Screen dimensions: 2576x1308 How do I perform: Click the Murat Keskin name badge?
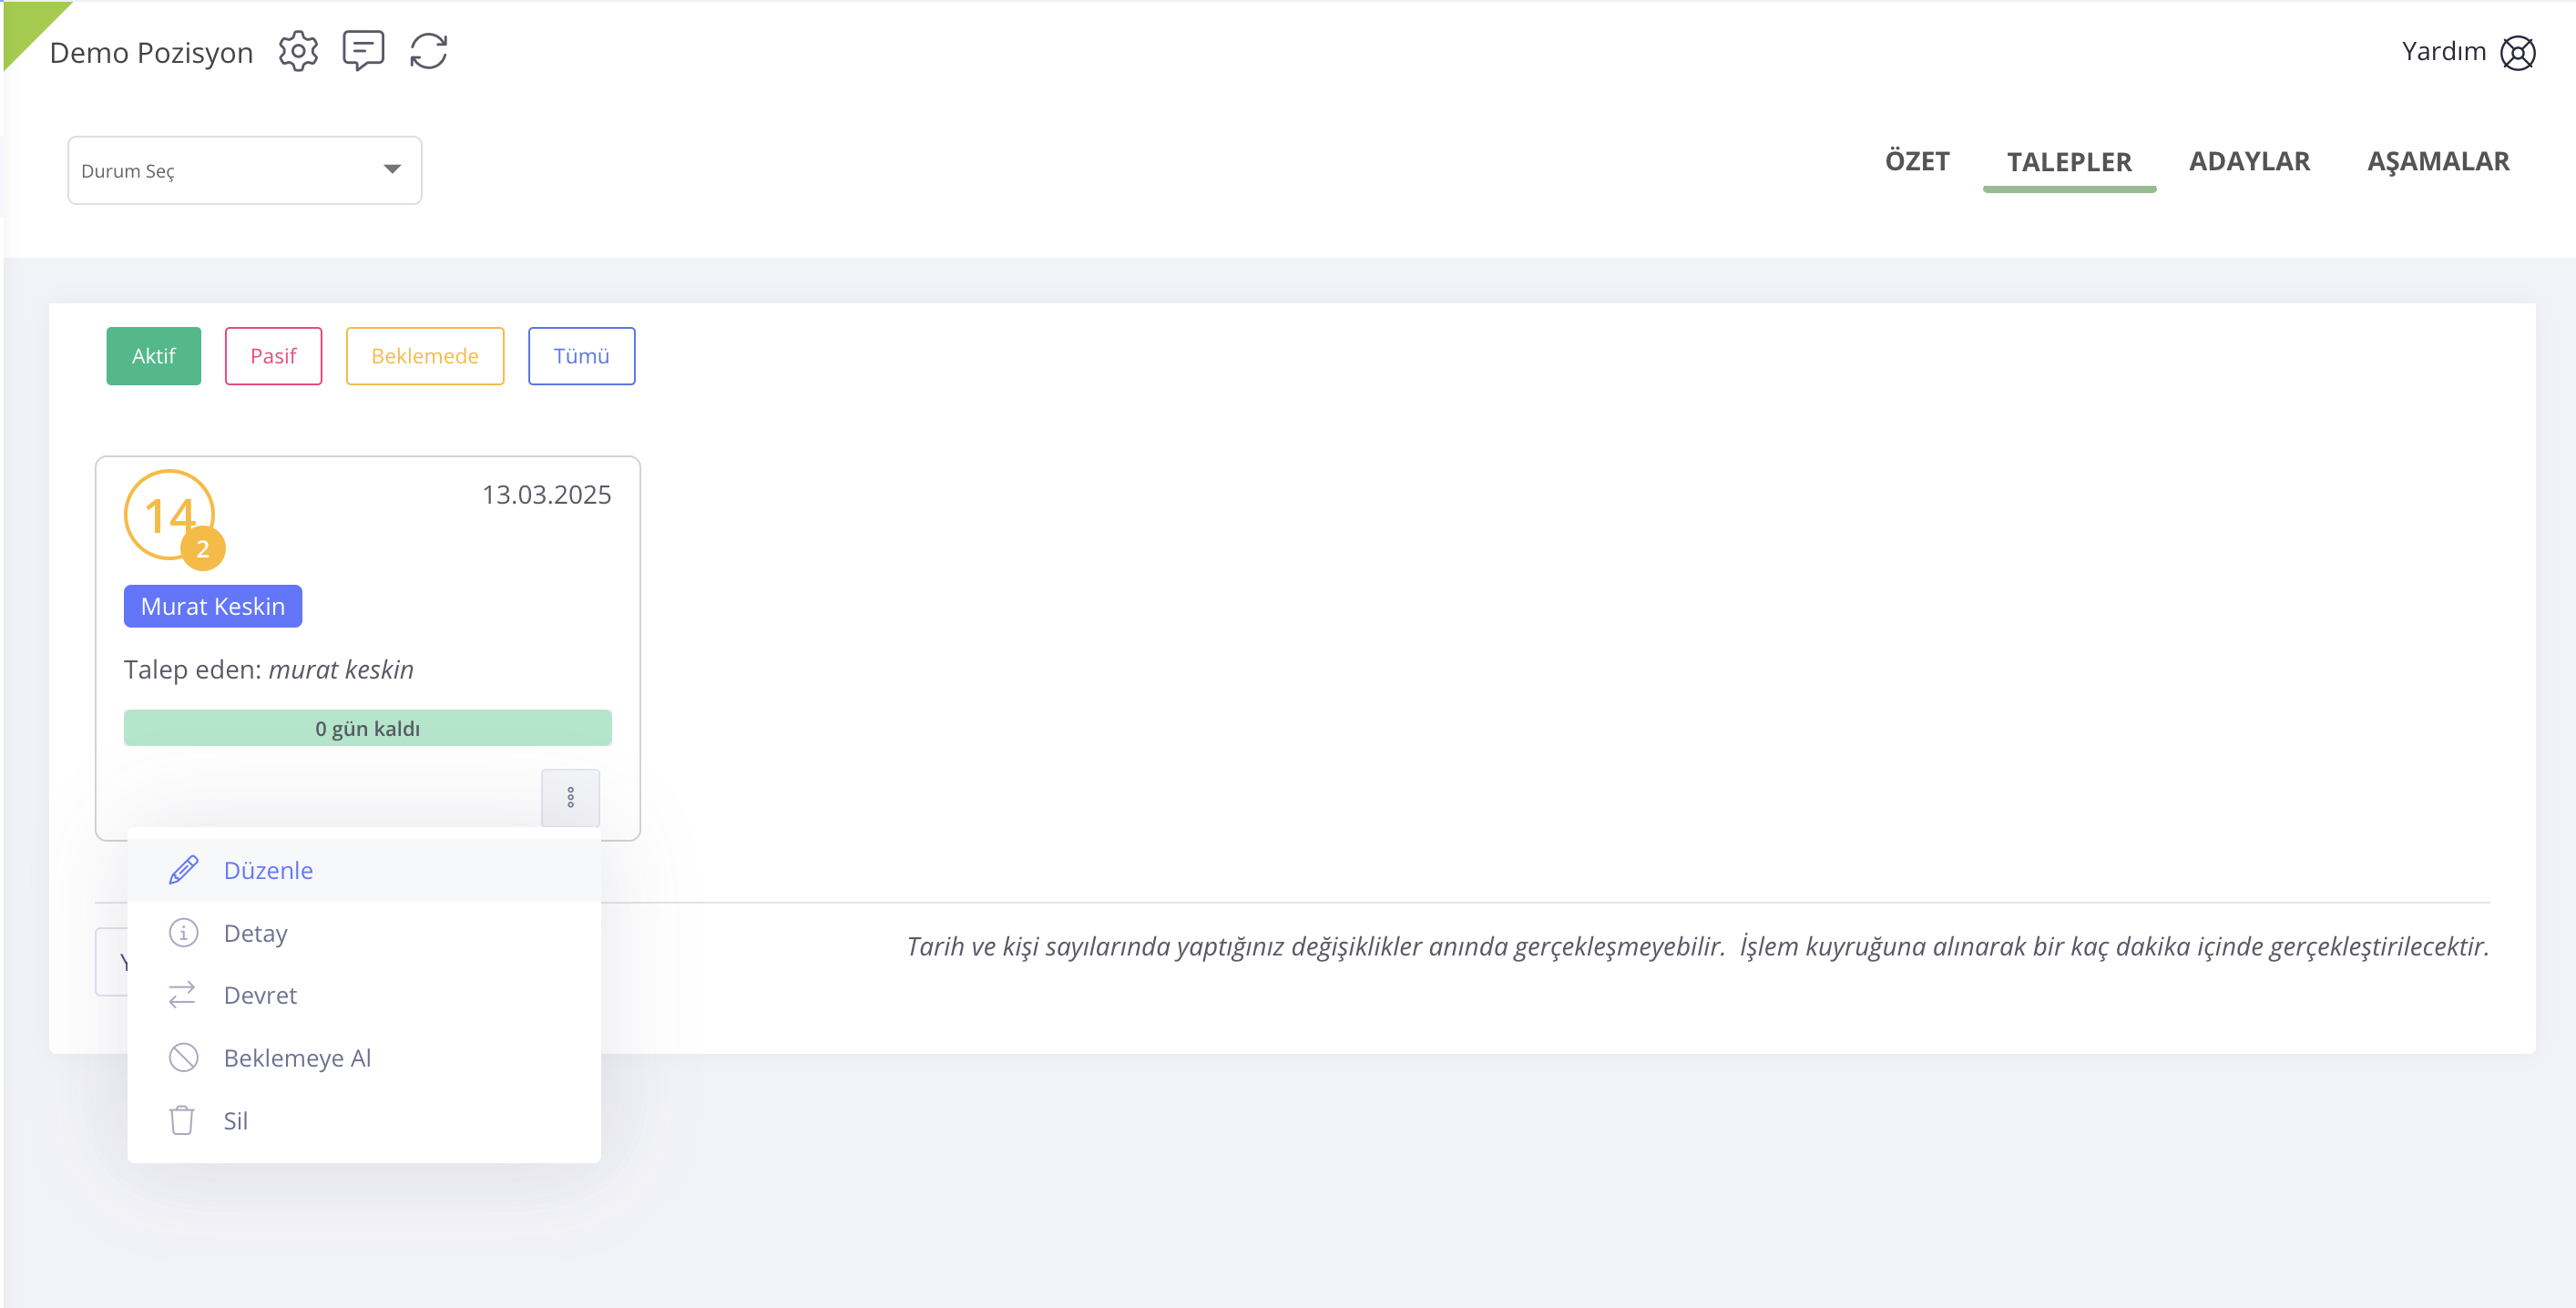(x=213, y=606)
